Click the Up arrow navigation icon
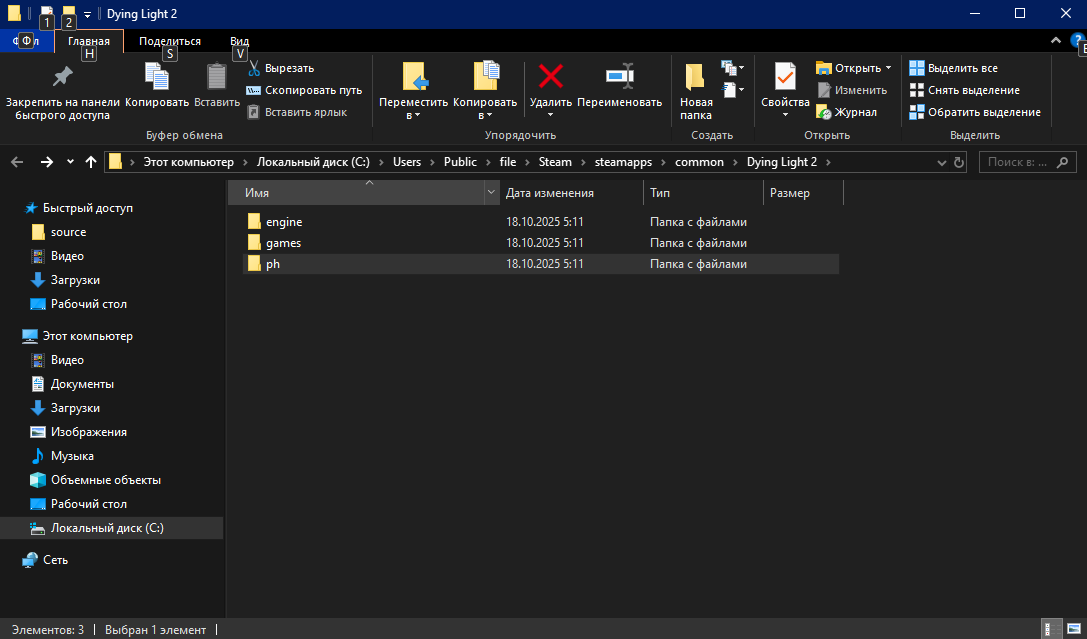 coord(91,162)
